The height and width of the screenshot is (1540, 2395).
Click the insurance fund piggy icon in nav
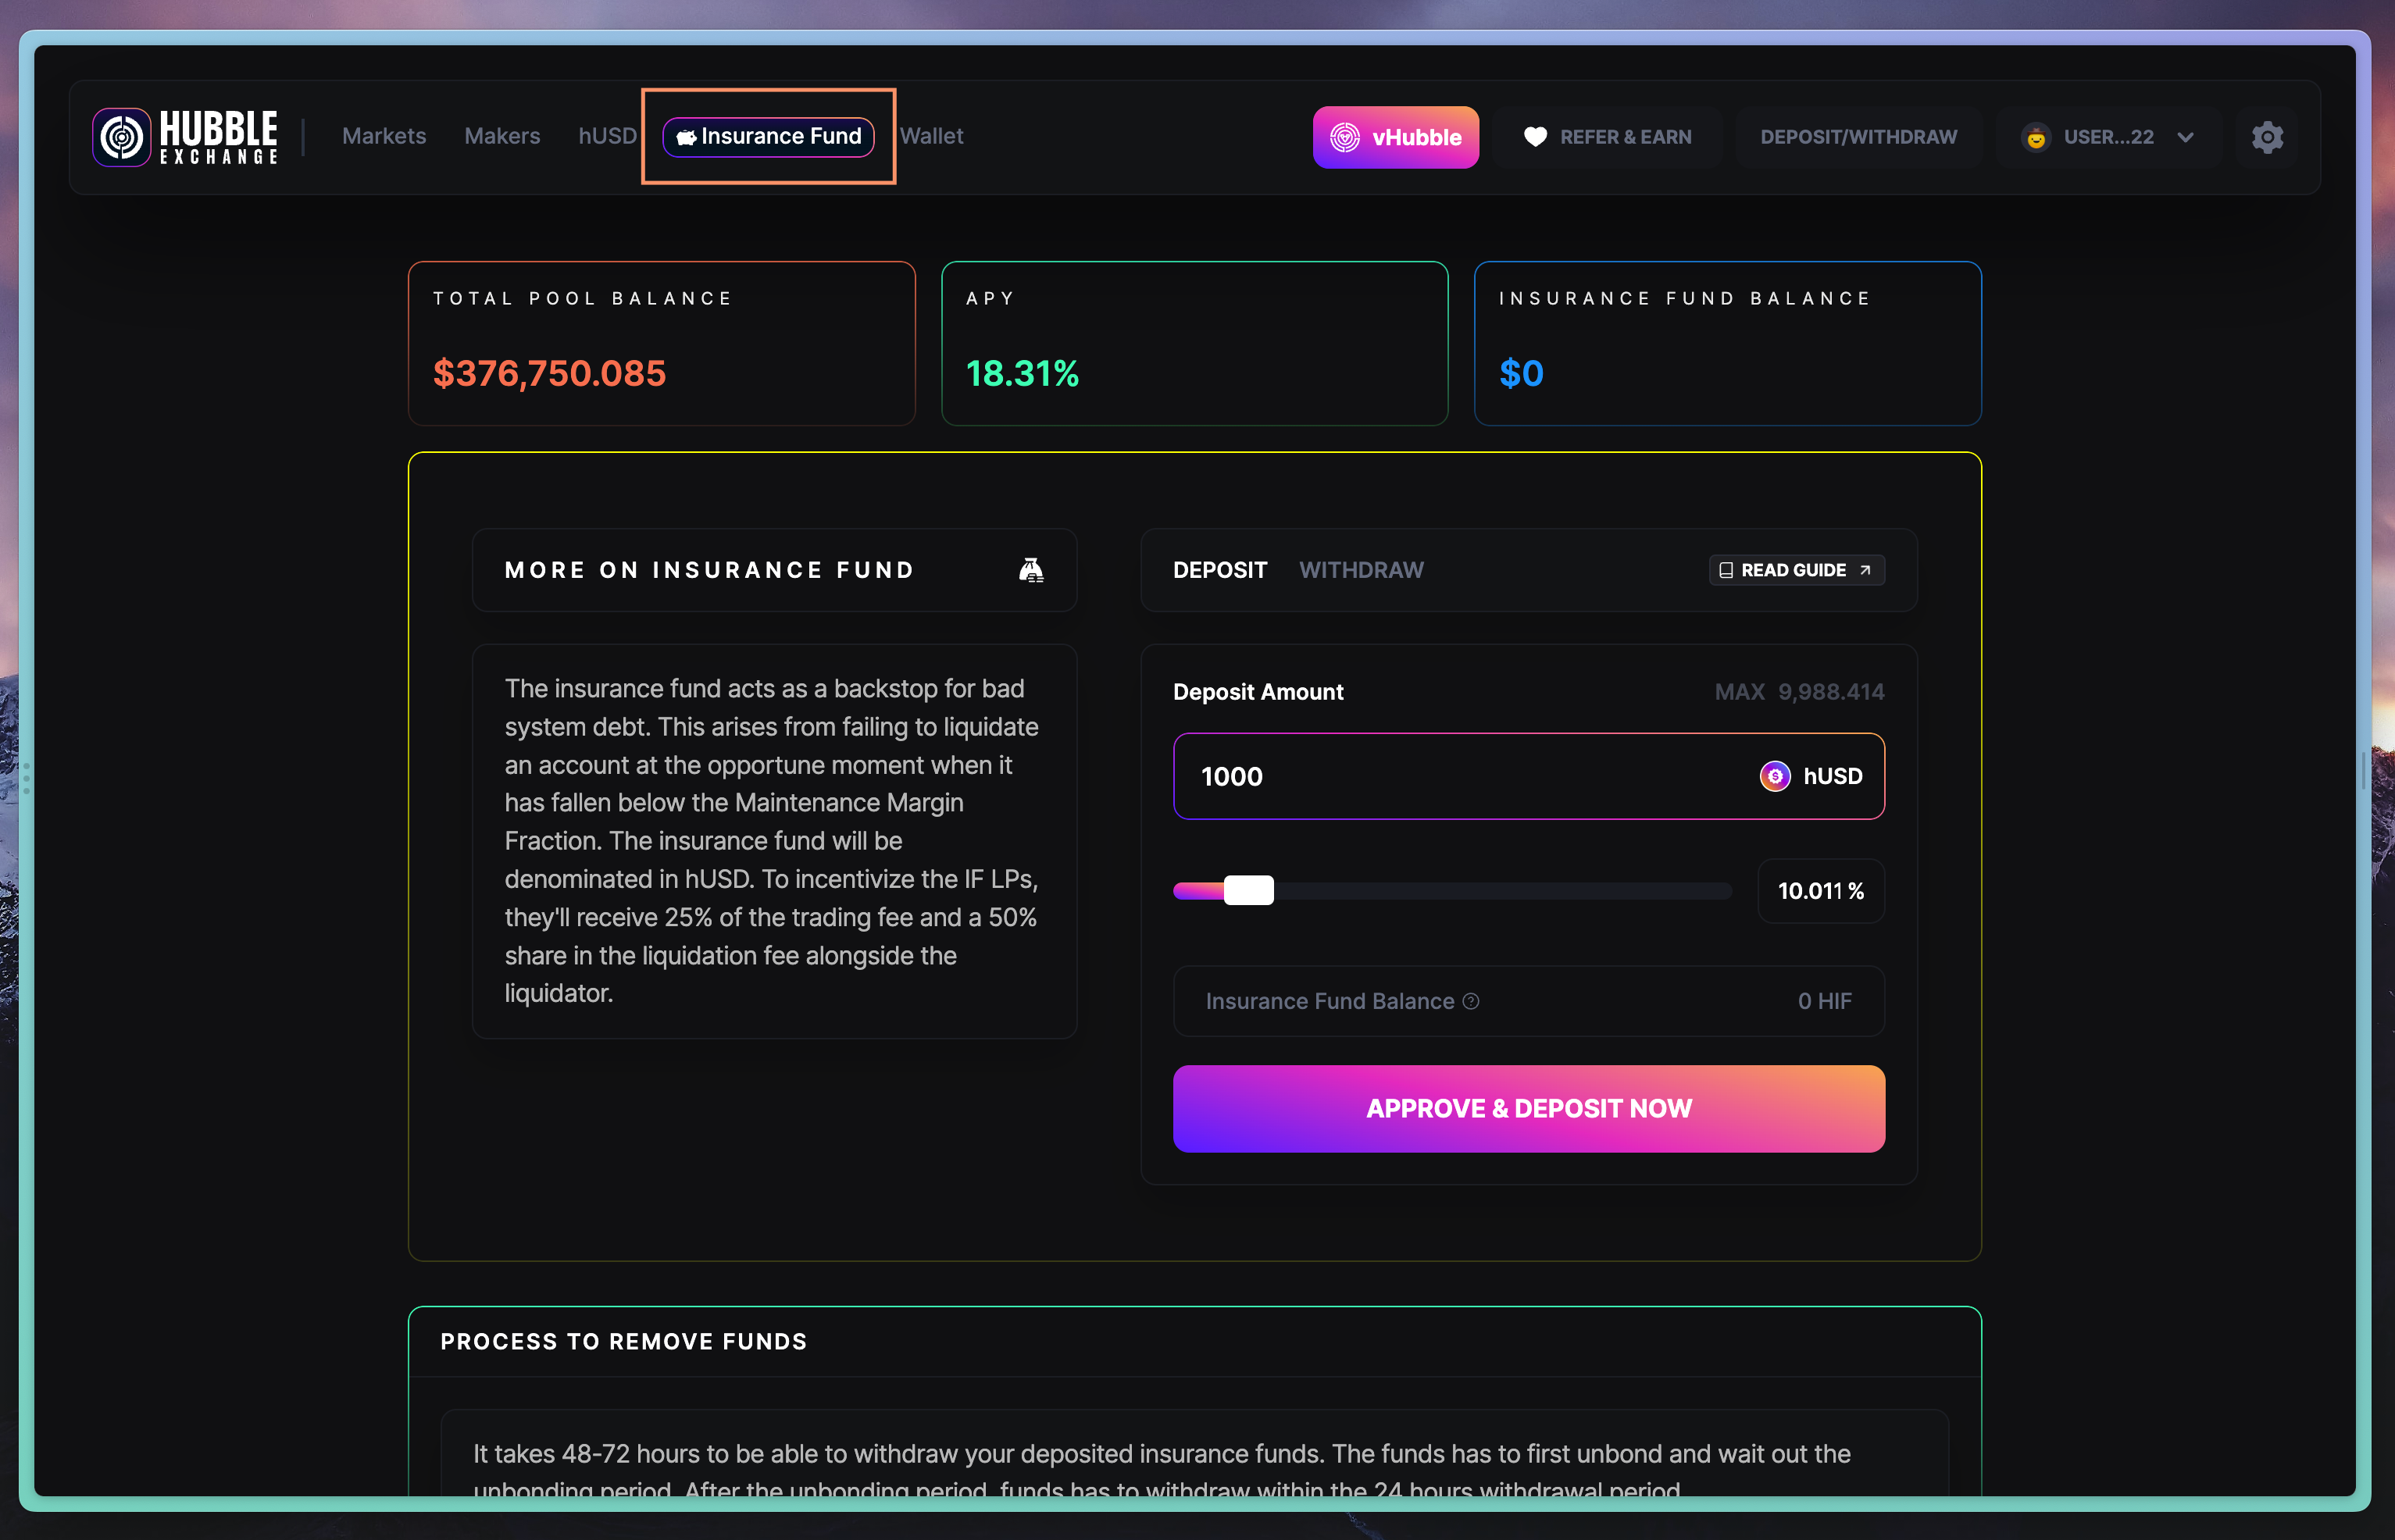click(686, 137)
